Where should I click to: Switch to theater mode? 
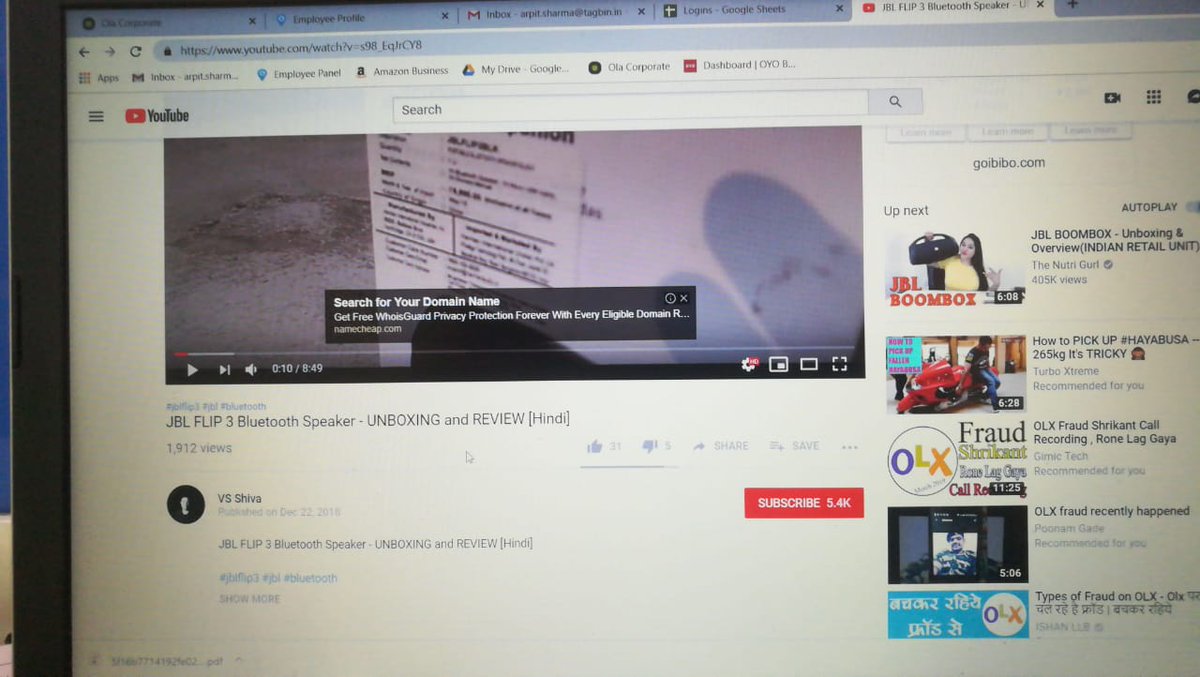coord(809,365)
